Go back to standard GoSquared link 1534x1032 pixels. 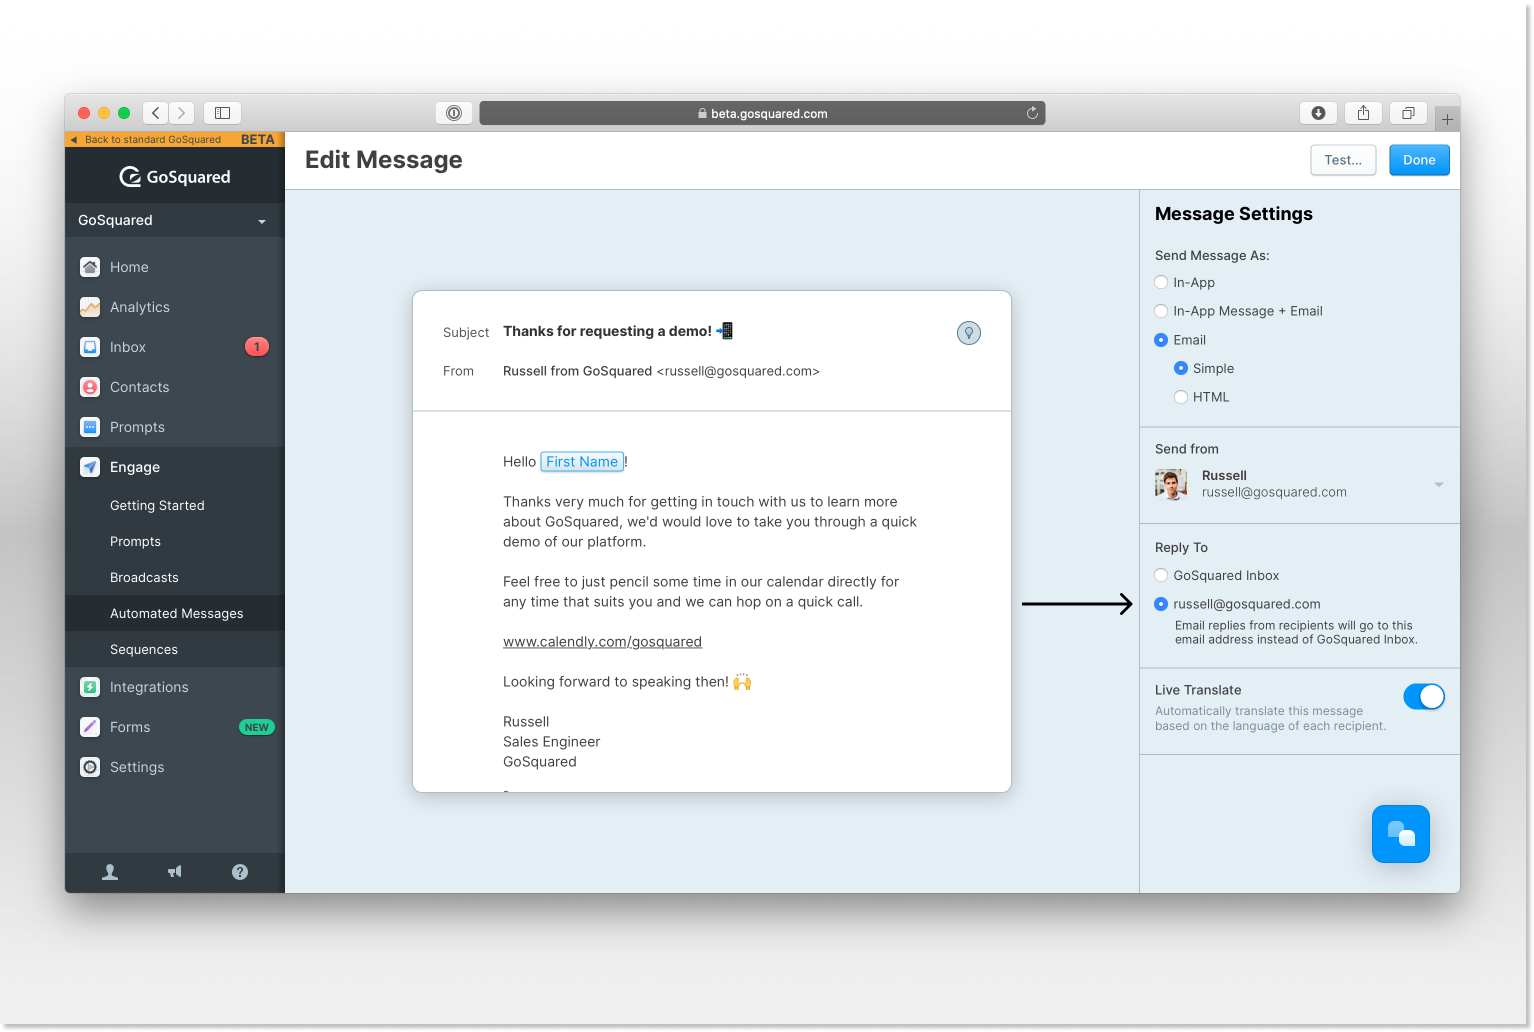click(x=152, y=140)
